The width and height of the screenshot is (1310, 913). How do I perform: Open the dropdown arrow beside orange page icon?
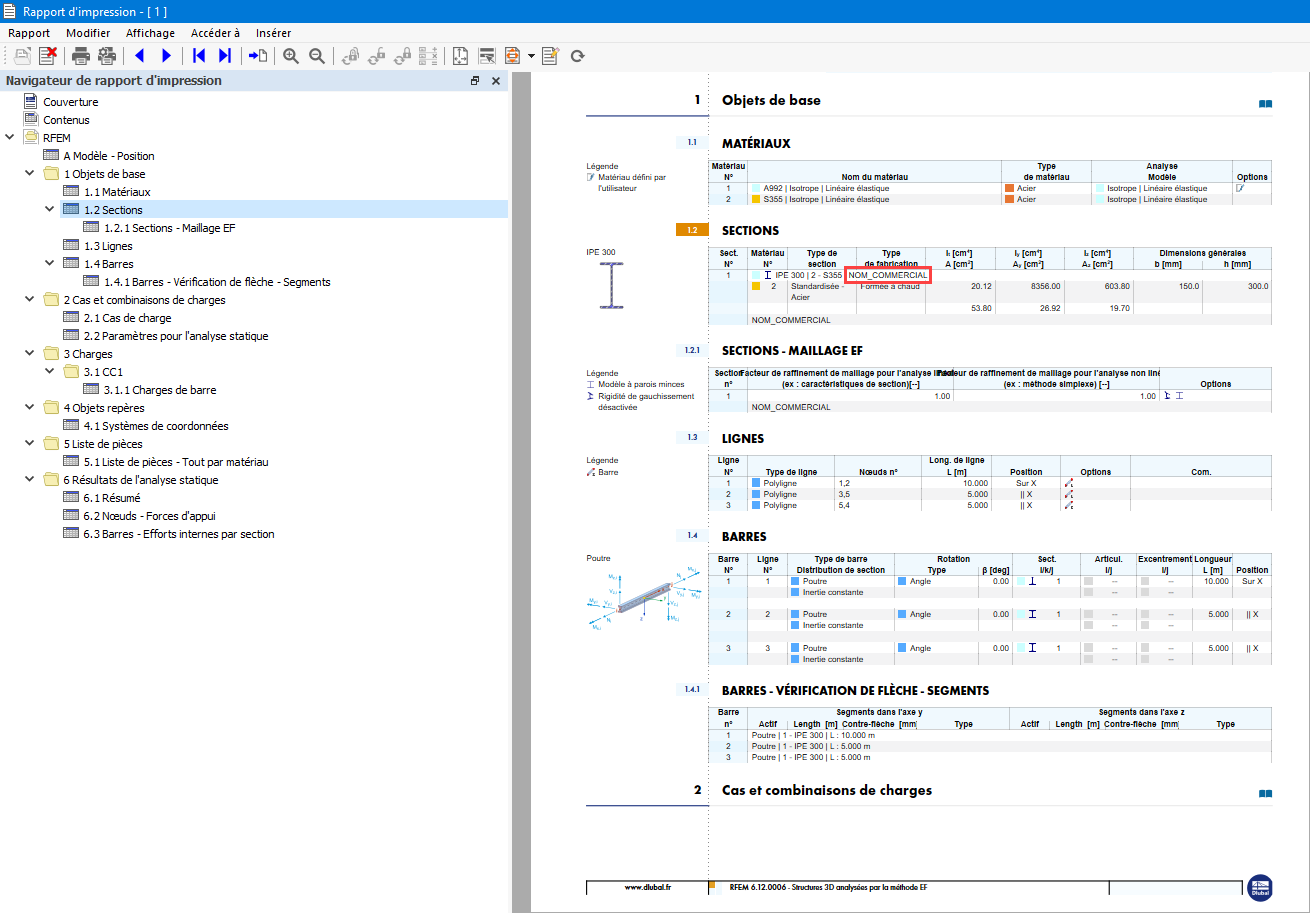coord(531,56)
